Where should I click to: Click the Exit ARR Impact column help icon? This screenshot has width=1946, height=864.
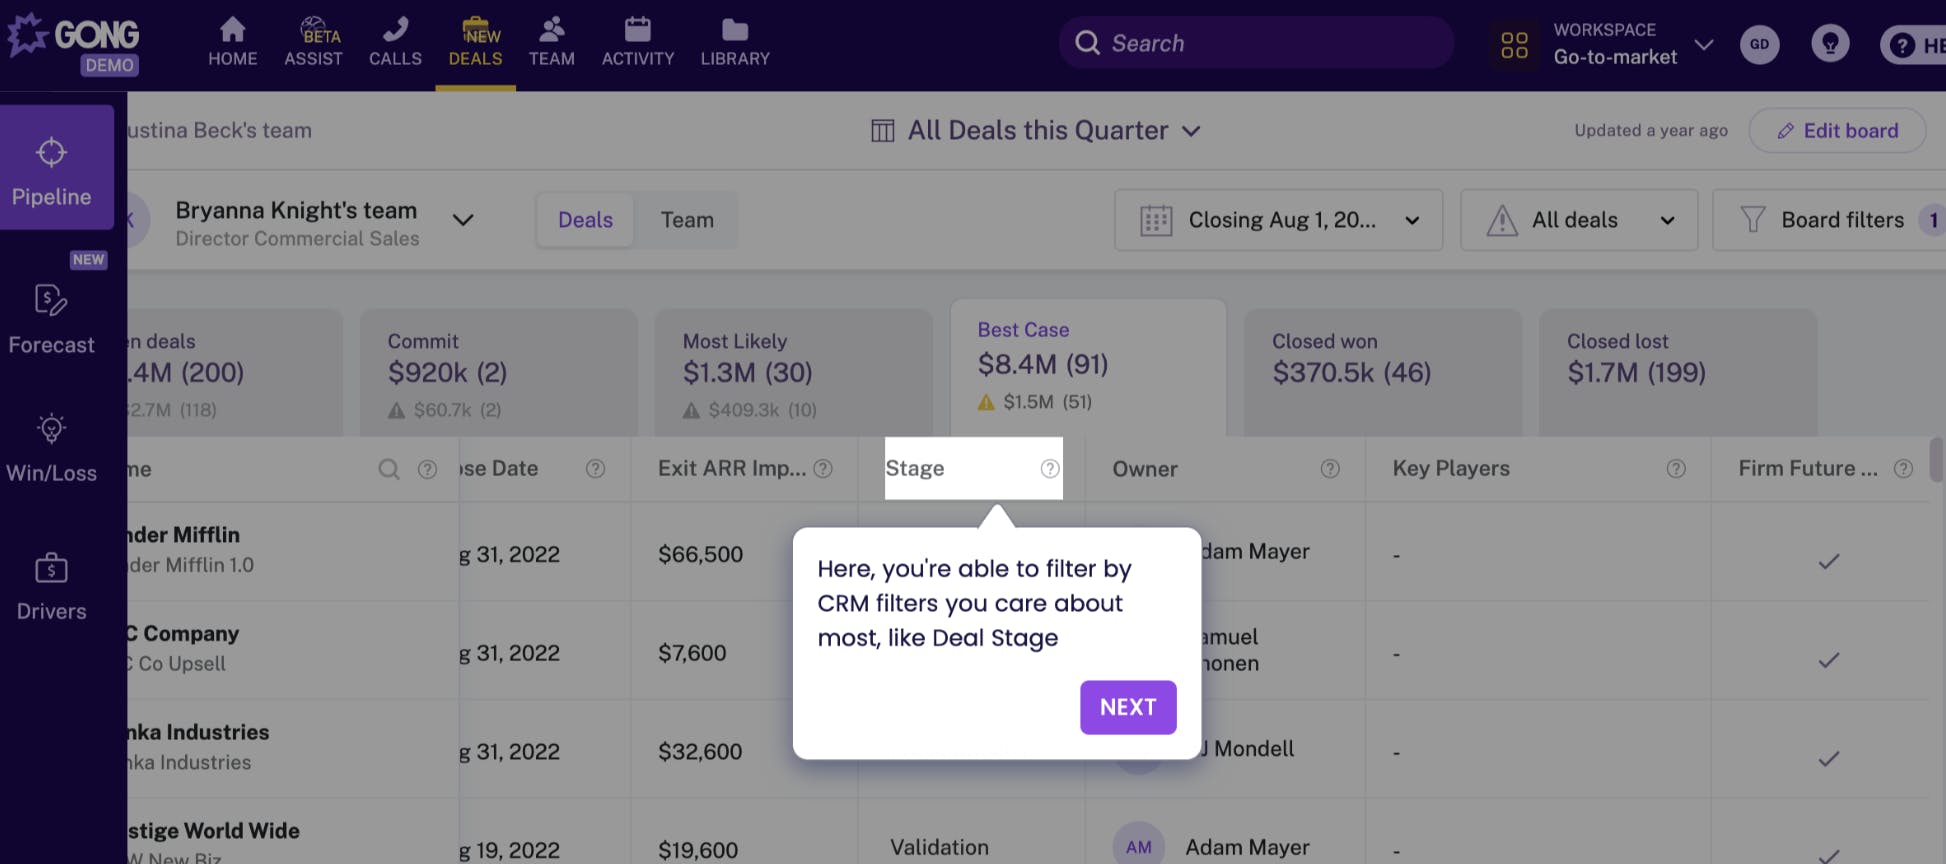(823, 469)
